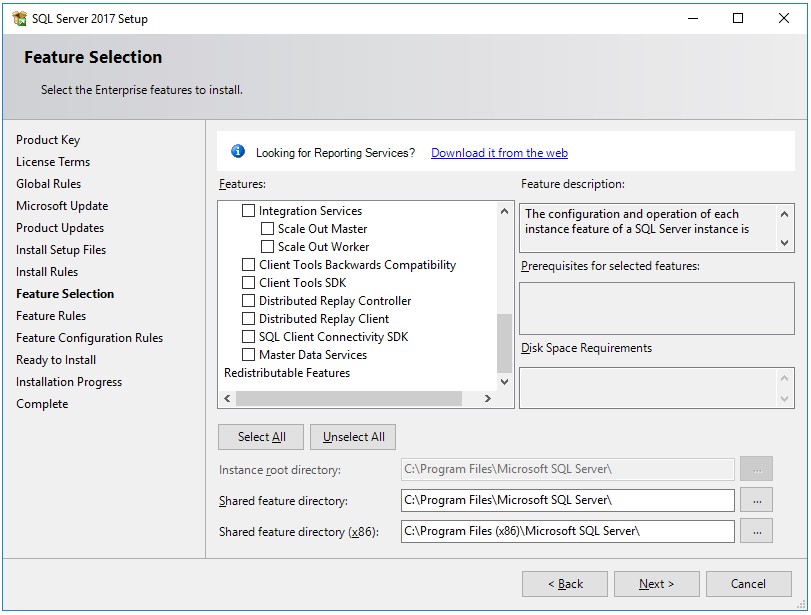Open the License Terms page
The width and height of the screenshot is (811, 615).
[x=52, y=162]
